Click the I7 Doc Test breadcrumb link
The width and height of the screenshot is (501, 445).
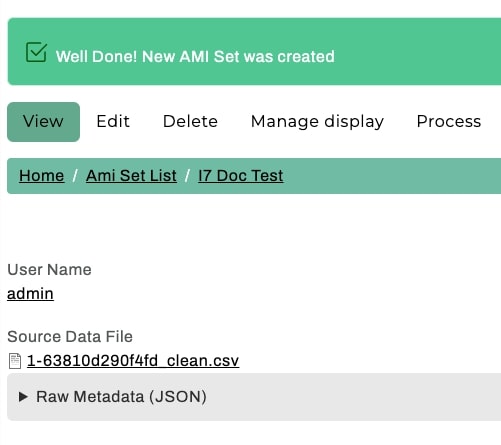(241, 176)
